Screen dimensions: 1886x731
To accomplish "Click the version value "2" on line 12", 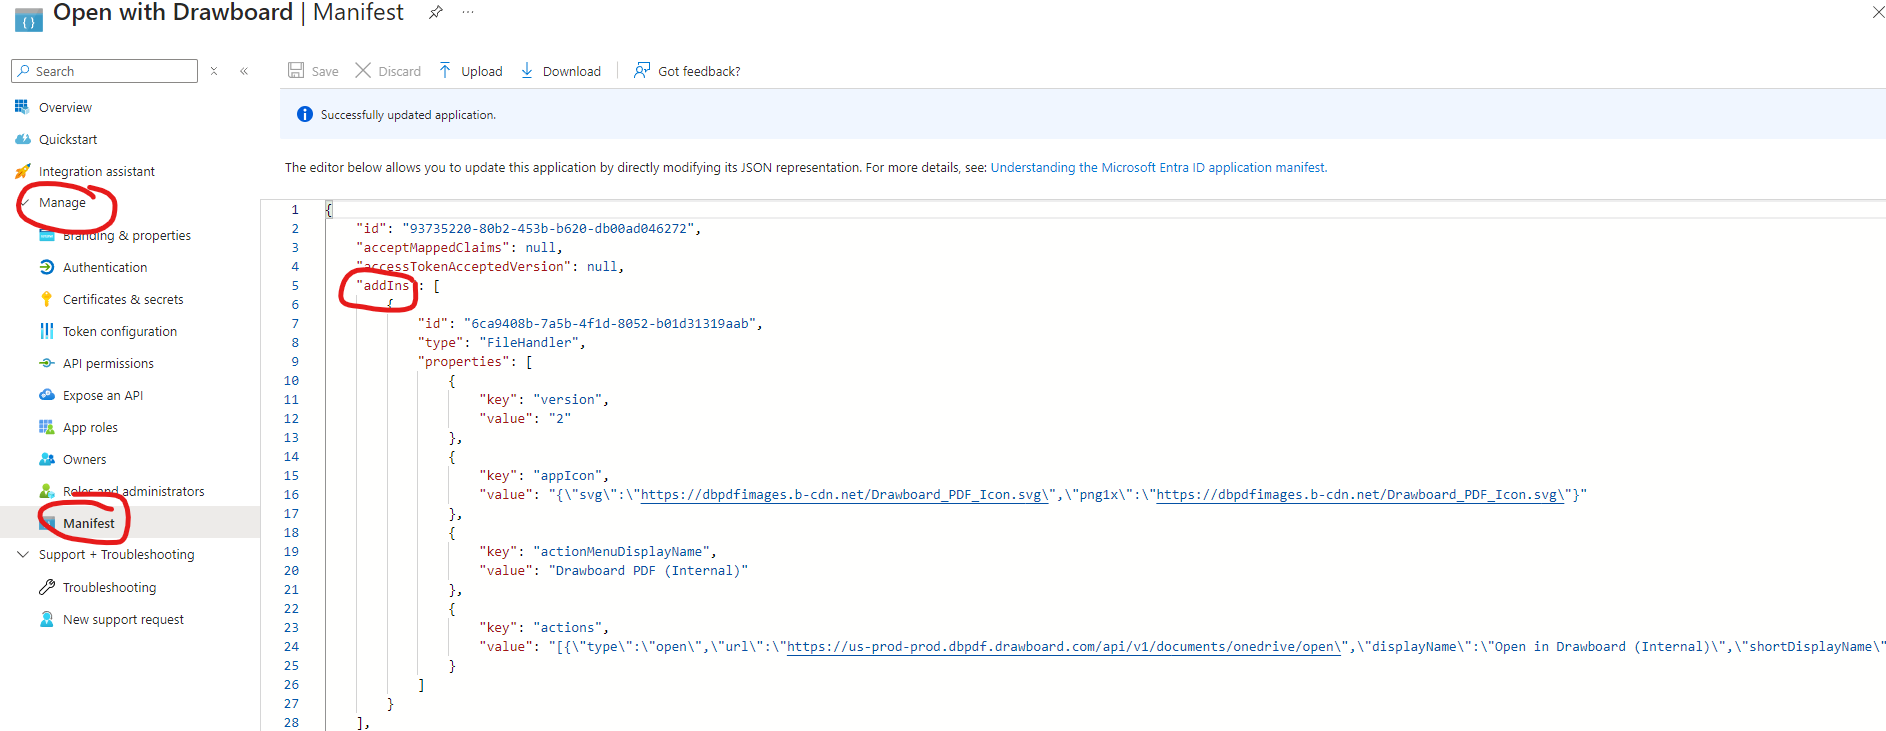I will click(560, 418).
